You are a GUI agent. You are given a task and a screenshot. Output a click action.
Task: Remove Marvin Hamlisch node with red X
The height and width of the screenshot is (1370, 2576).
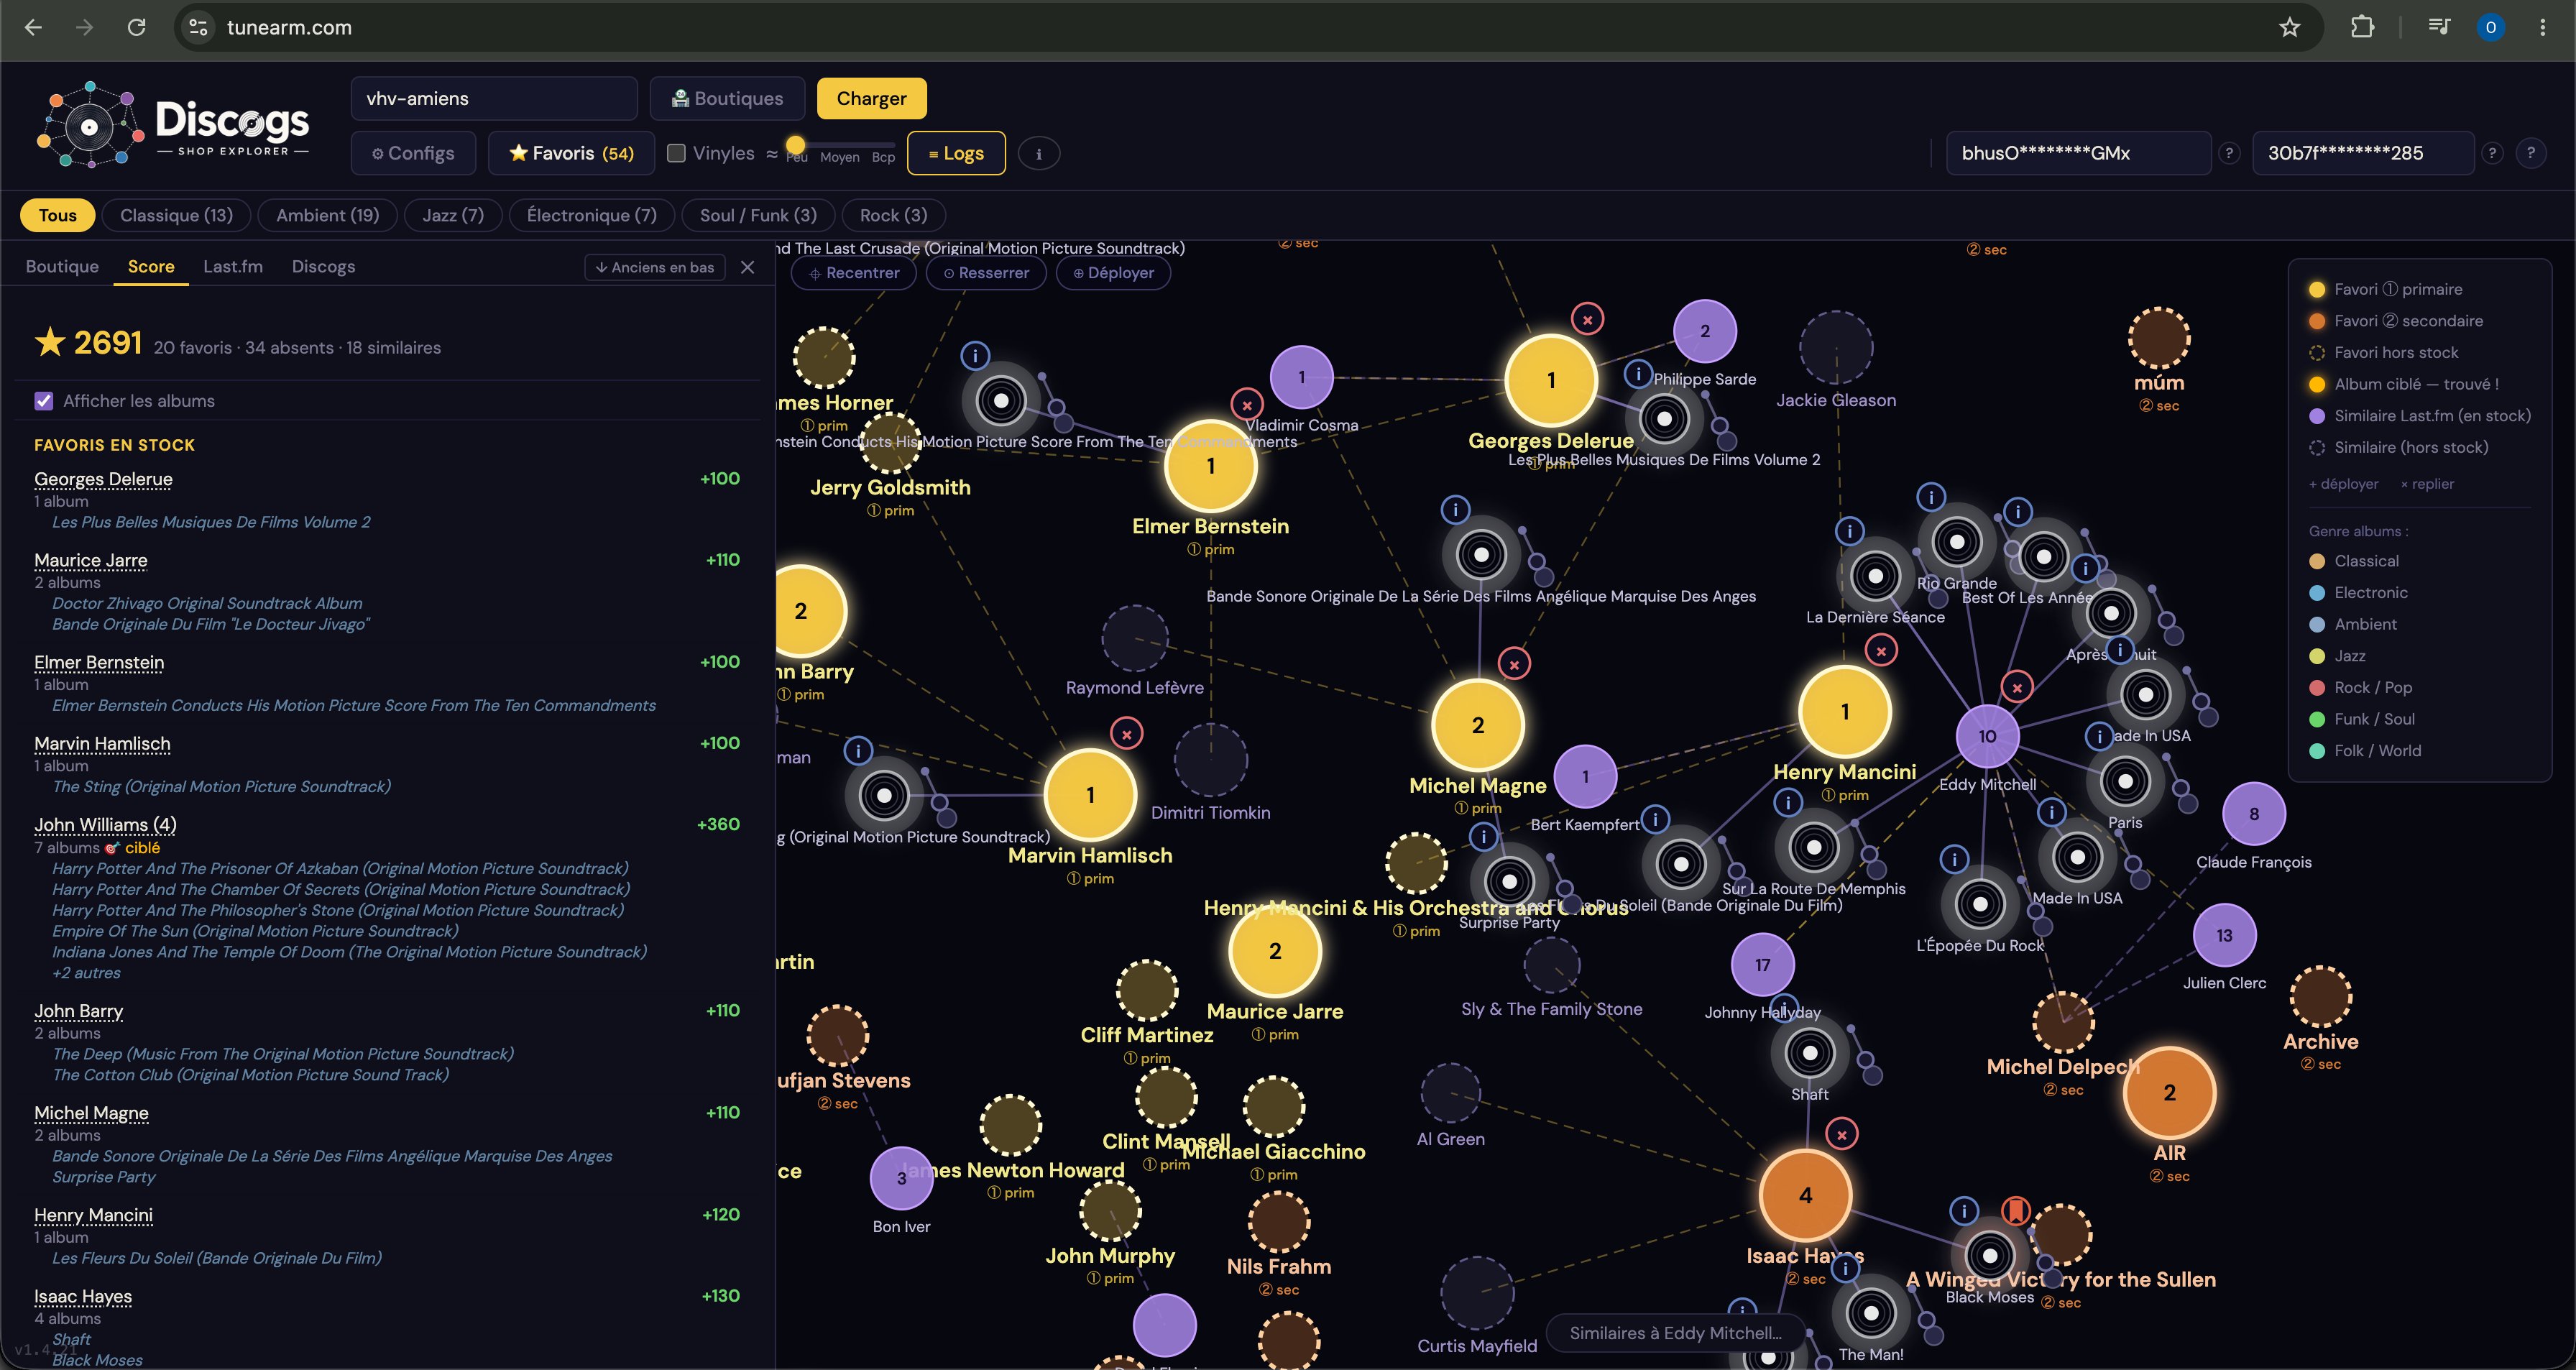pos(1126,734)
